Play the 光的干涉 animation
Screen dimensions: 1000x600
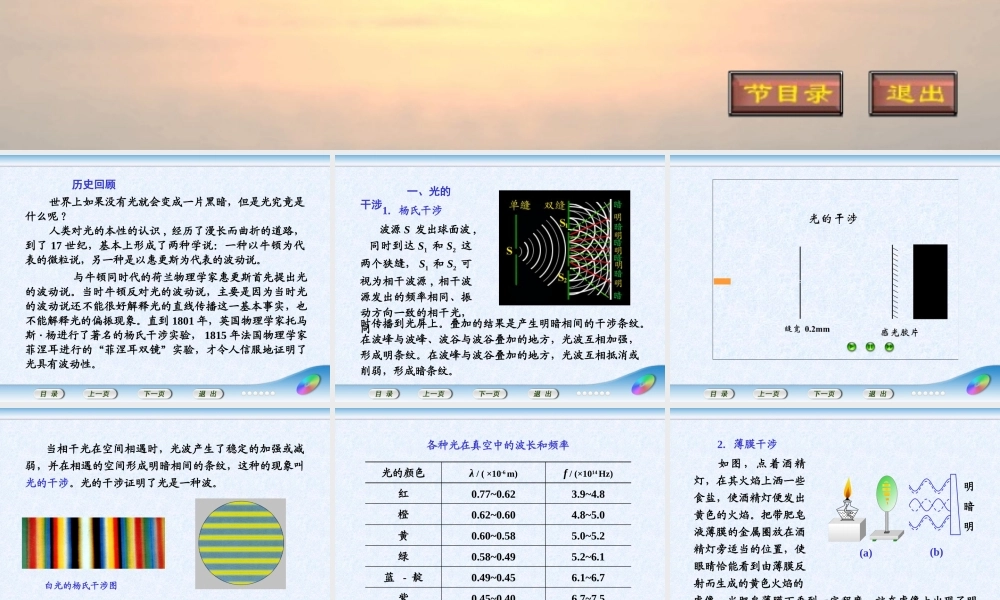[851, 347]
